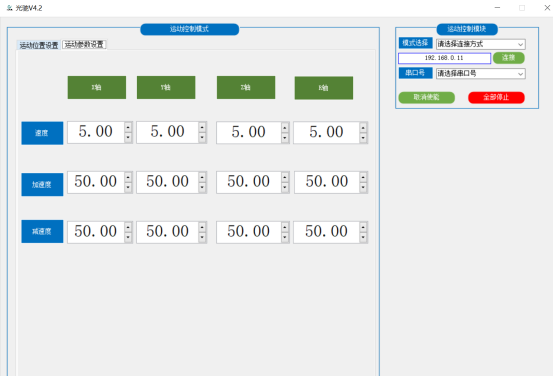The height and width of the screenshot is (376, 554).
Task: Increase Z axis 加速度 with up arrow
Action: [x=285, y=177]
